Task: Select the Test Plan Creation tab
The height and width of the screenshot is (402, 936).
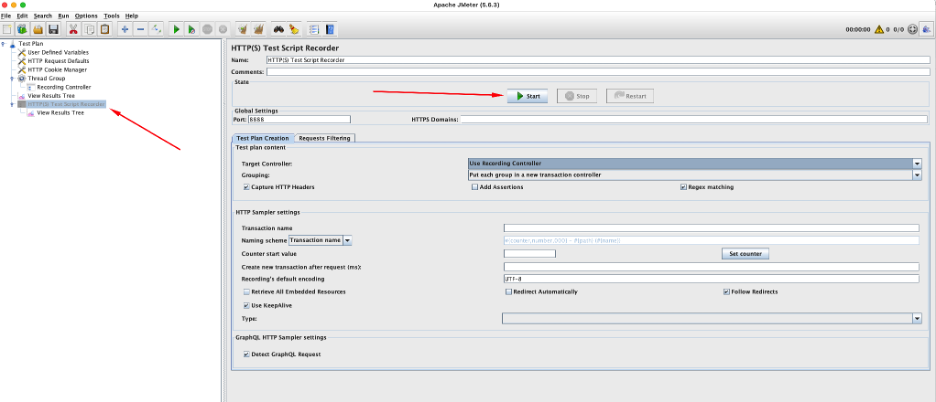Action: point(263,138)
